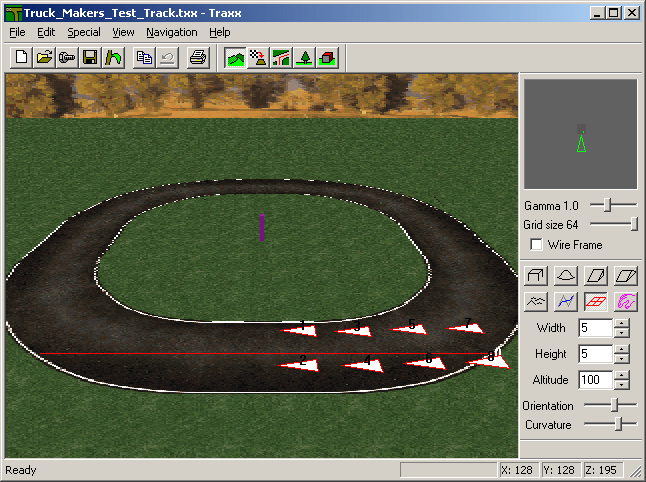This screenshot has height=482, width=646.
Task: Click the New file toolbar icon
Action: [21, 57]
